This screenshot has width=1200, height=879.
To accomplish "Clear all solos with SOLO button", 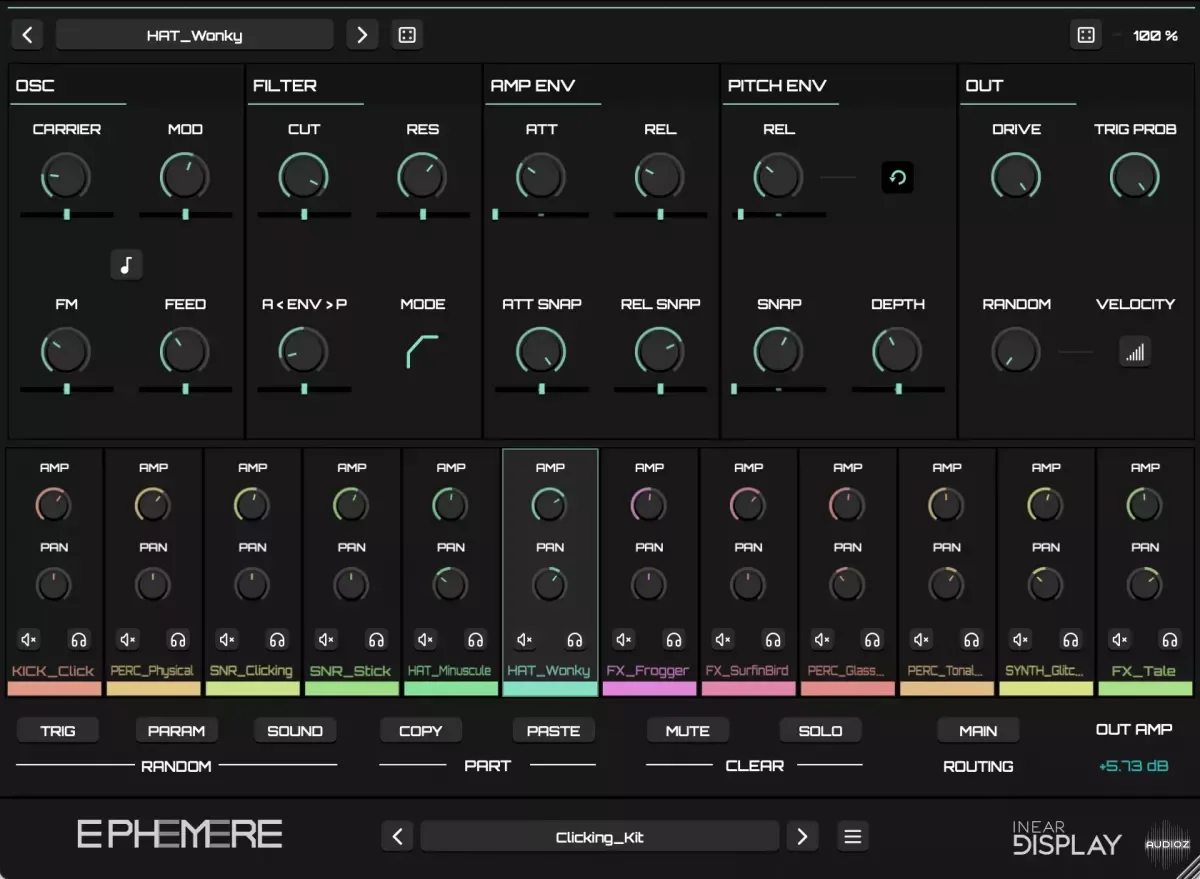I will [x=820, y=731].
